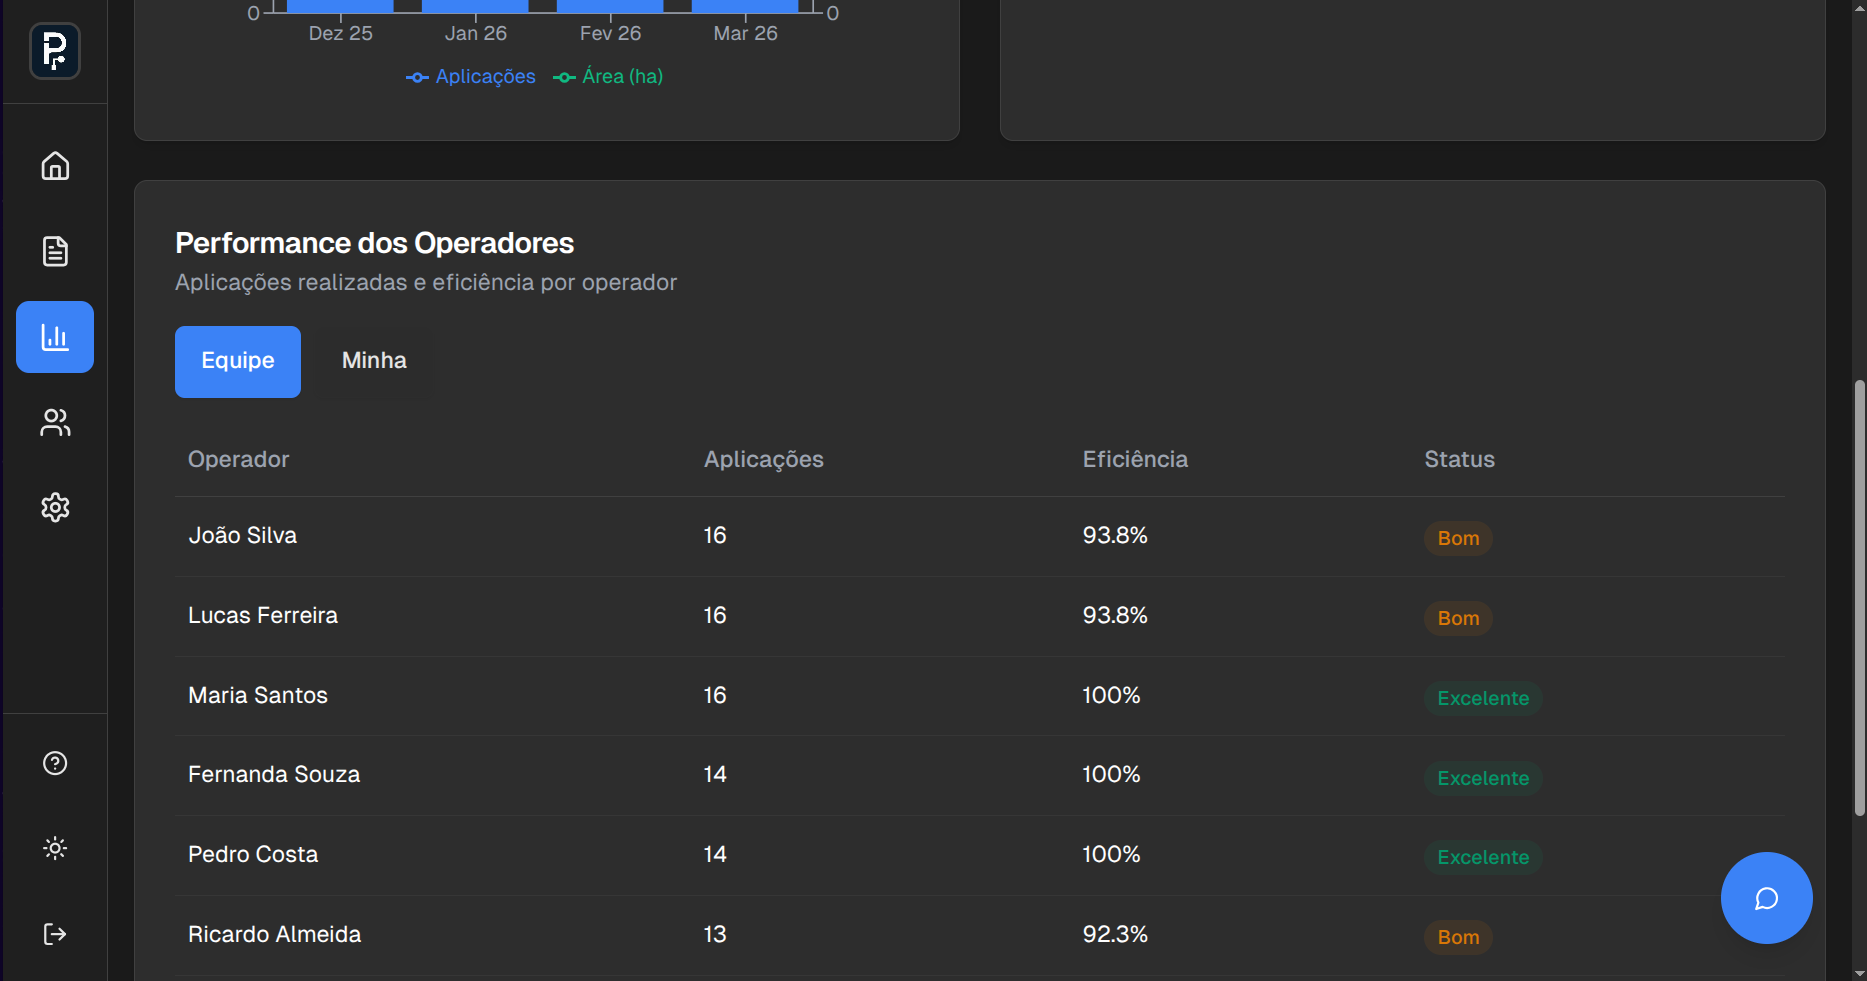Select the Equipe tab

click(x=237, y=361)
